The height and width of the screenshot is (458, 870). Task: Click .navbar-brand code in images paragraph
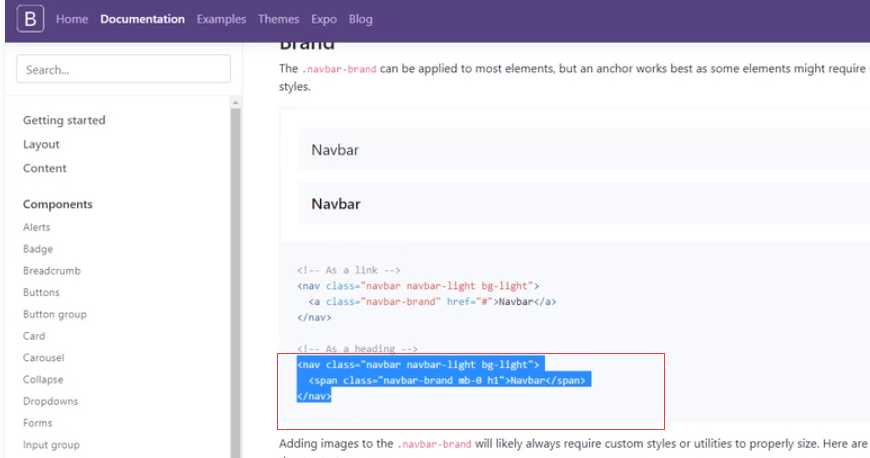(434, 444)
